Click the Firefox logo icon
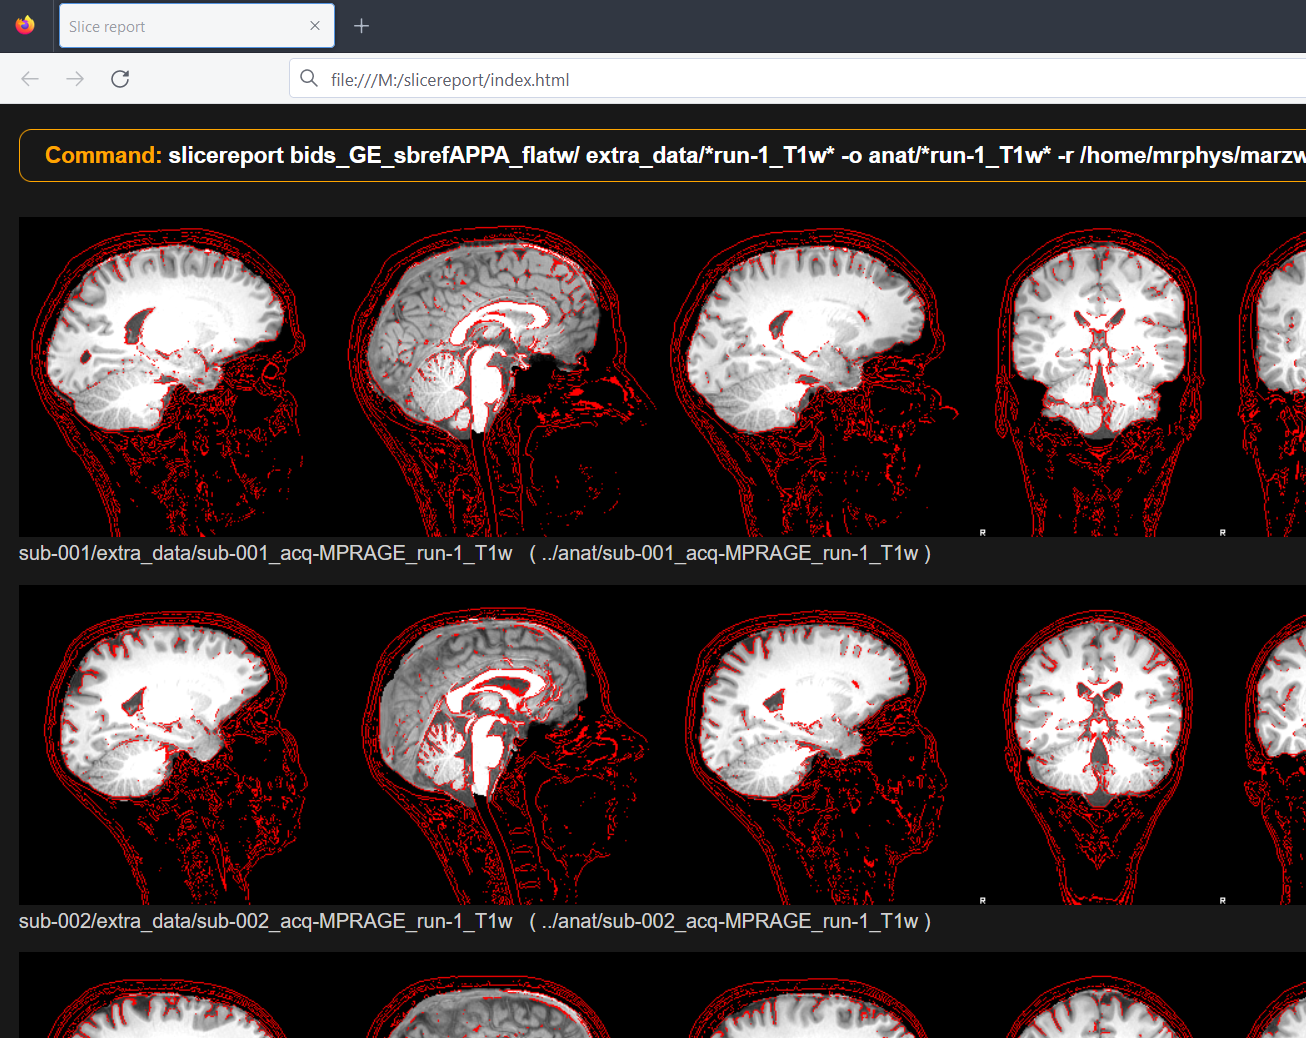The width and height of the screenshot is (1306, 1038). pos(25,25)
